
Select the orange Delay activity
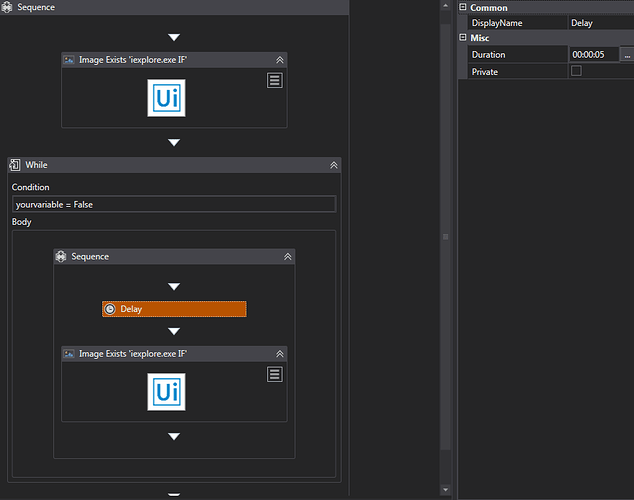point(174,309)
